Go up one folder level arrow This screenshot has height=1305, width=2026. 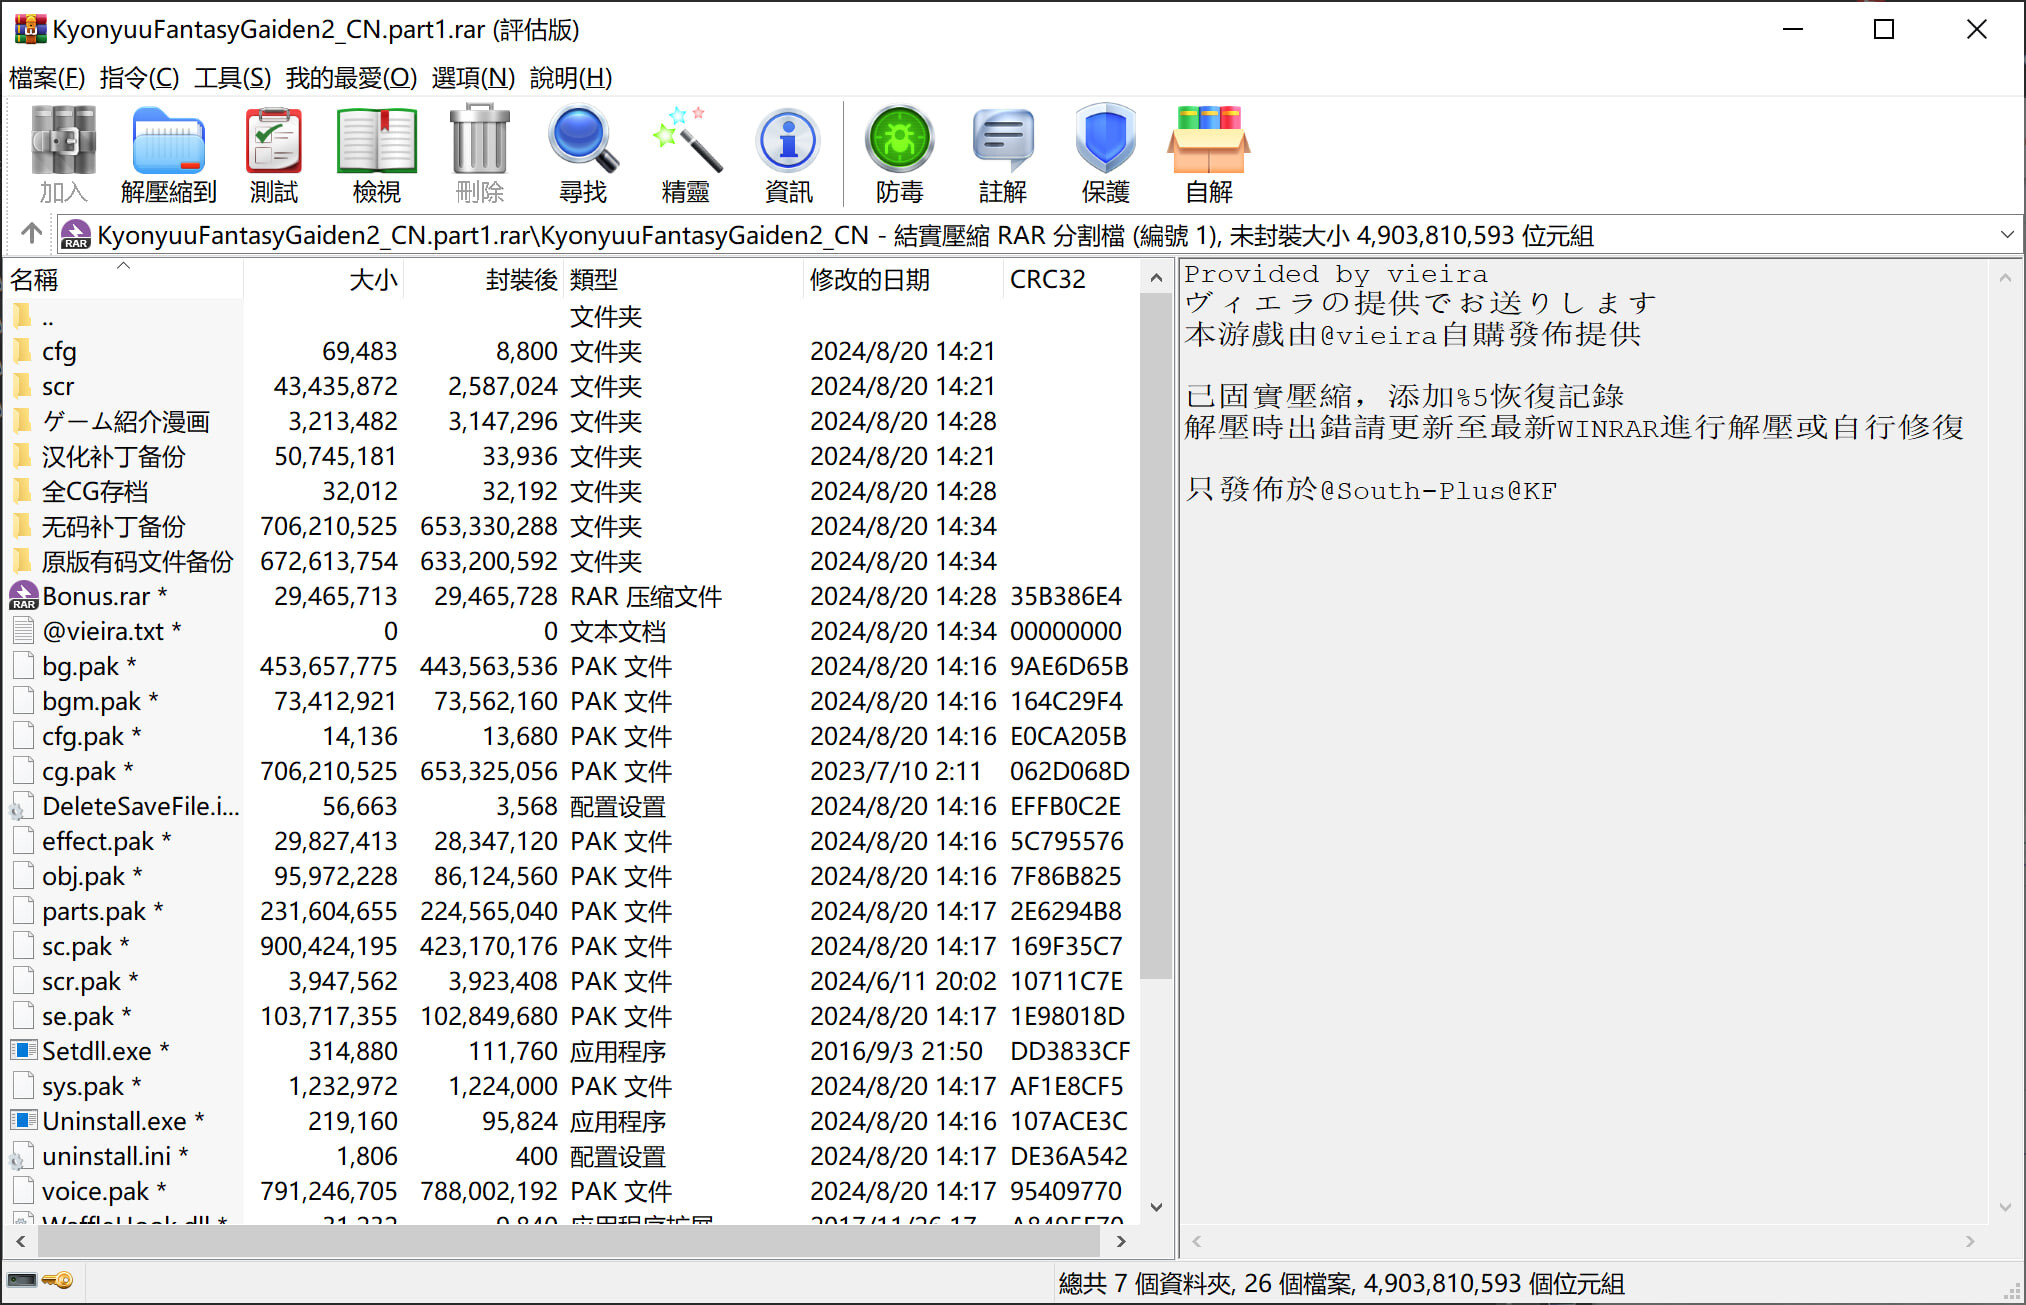[31, 234]
